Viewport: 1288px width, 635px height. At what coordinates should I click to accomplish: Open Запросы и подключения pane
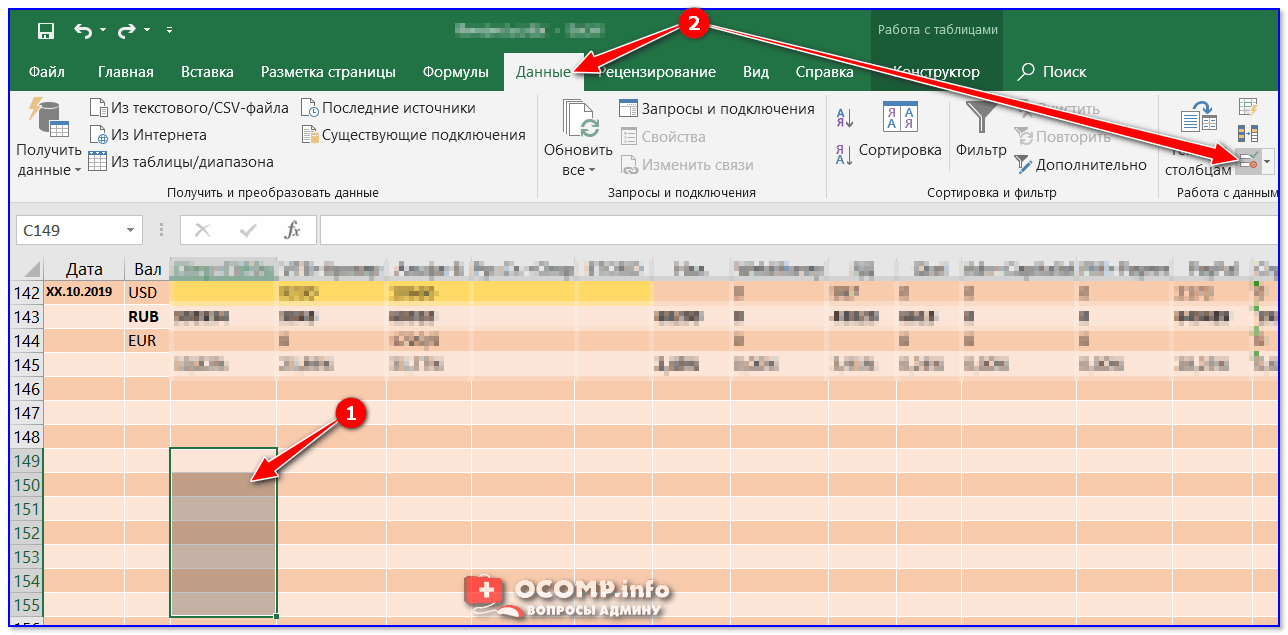point(717,108)
